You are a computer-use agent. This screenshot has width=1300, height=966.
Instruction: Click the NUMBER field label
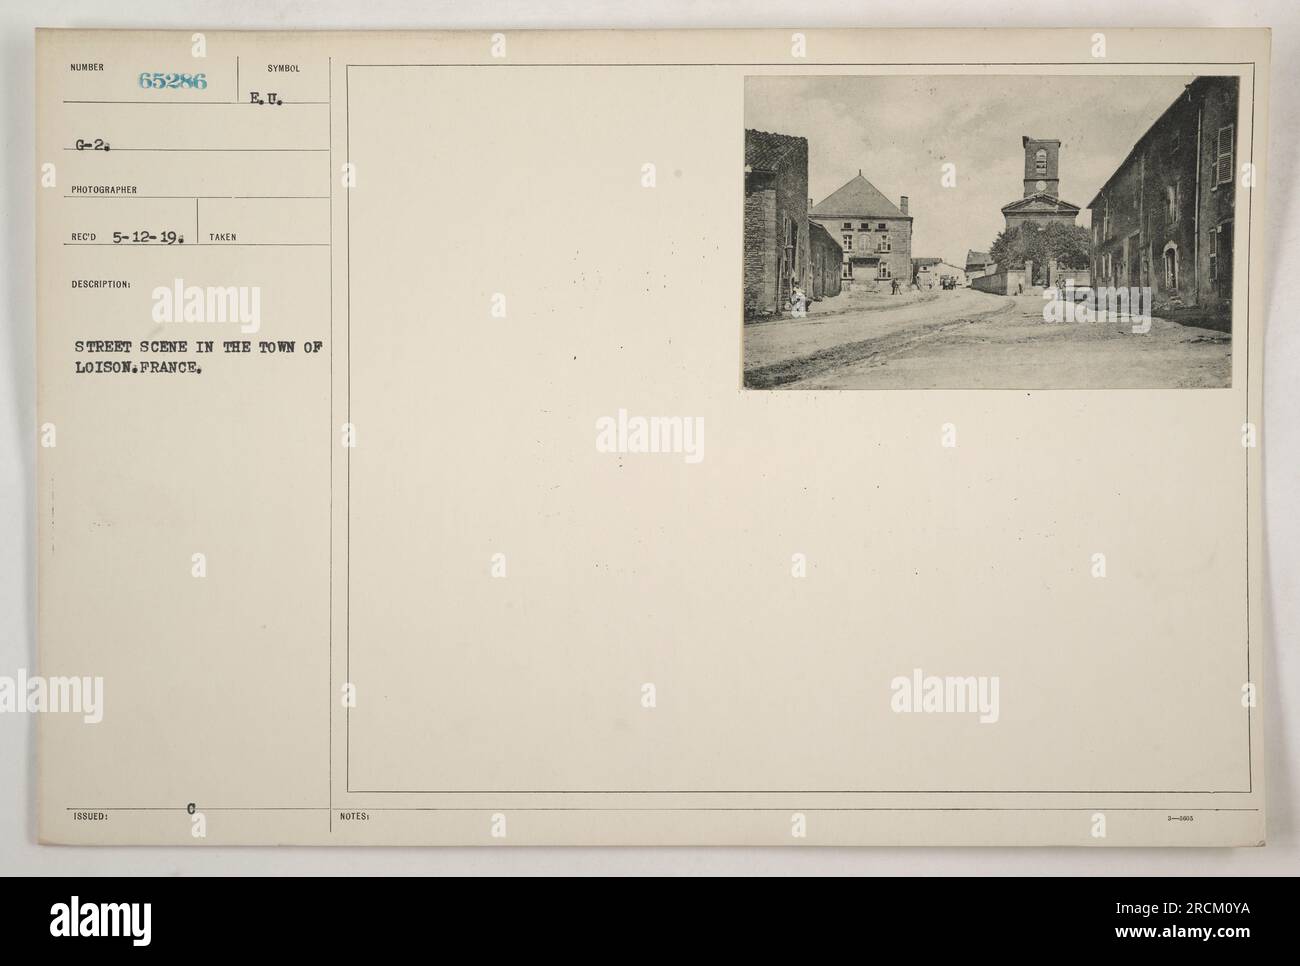(89, 69)
